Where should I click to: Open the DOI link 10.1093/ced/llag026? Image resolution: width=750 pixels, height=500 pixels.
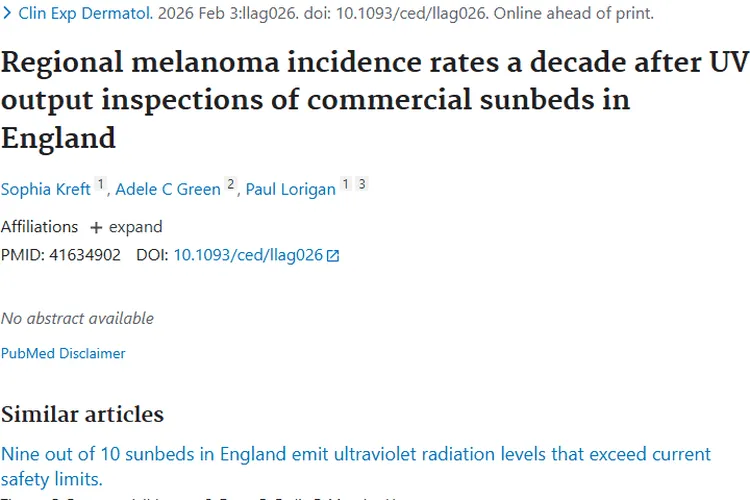pyautogui.click(x=248, y=255)
